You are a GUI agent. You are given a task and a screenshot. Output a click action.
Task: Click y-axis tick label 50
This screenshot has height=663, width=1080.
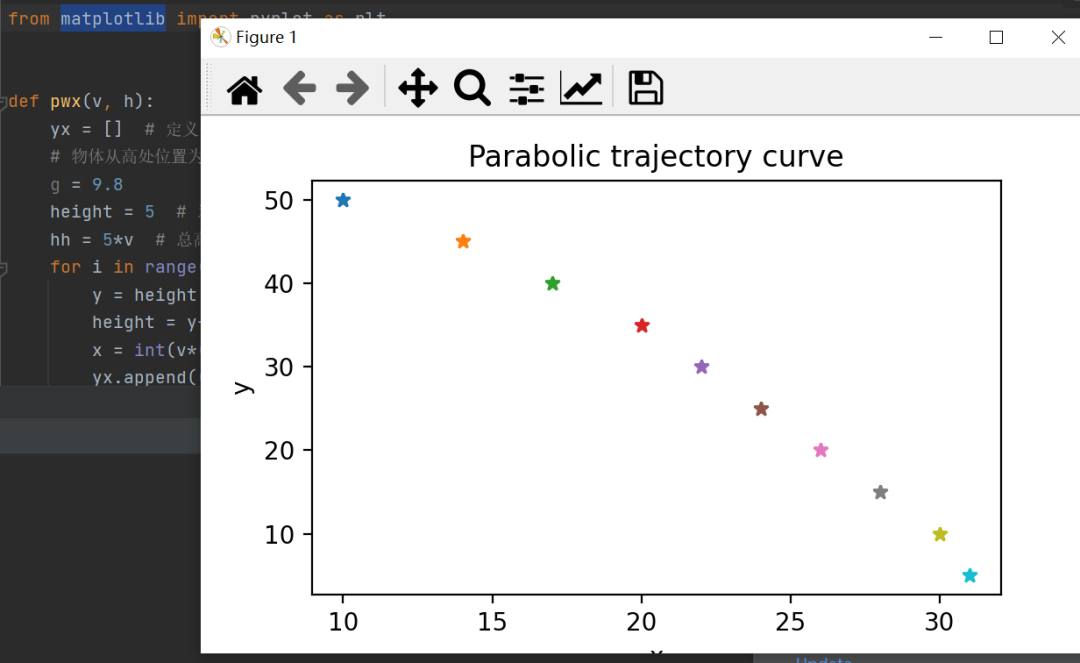[x=279, y=201]
